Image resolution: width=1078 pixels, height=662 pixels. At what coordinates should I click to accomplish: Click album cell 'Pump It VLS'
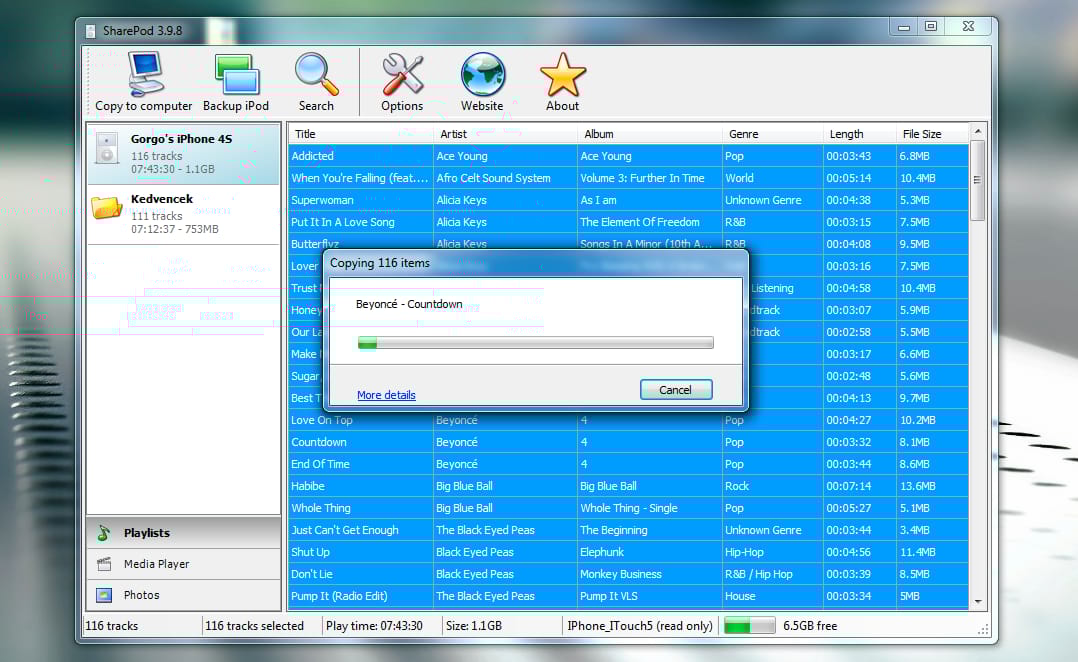609,596
